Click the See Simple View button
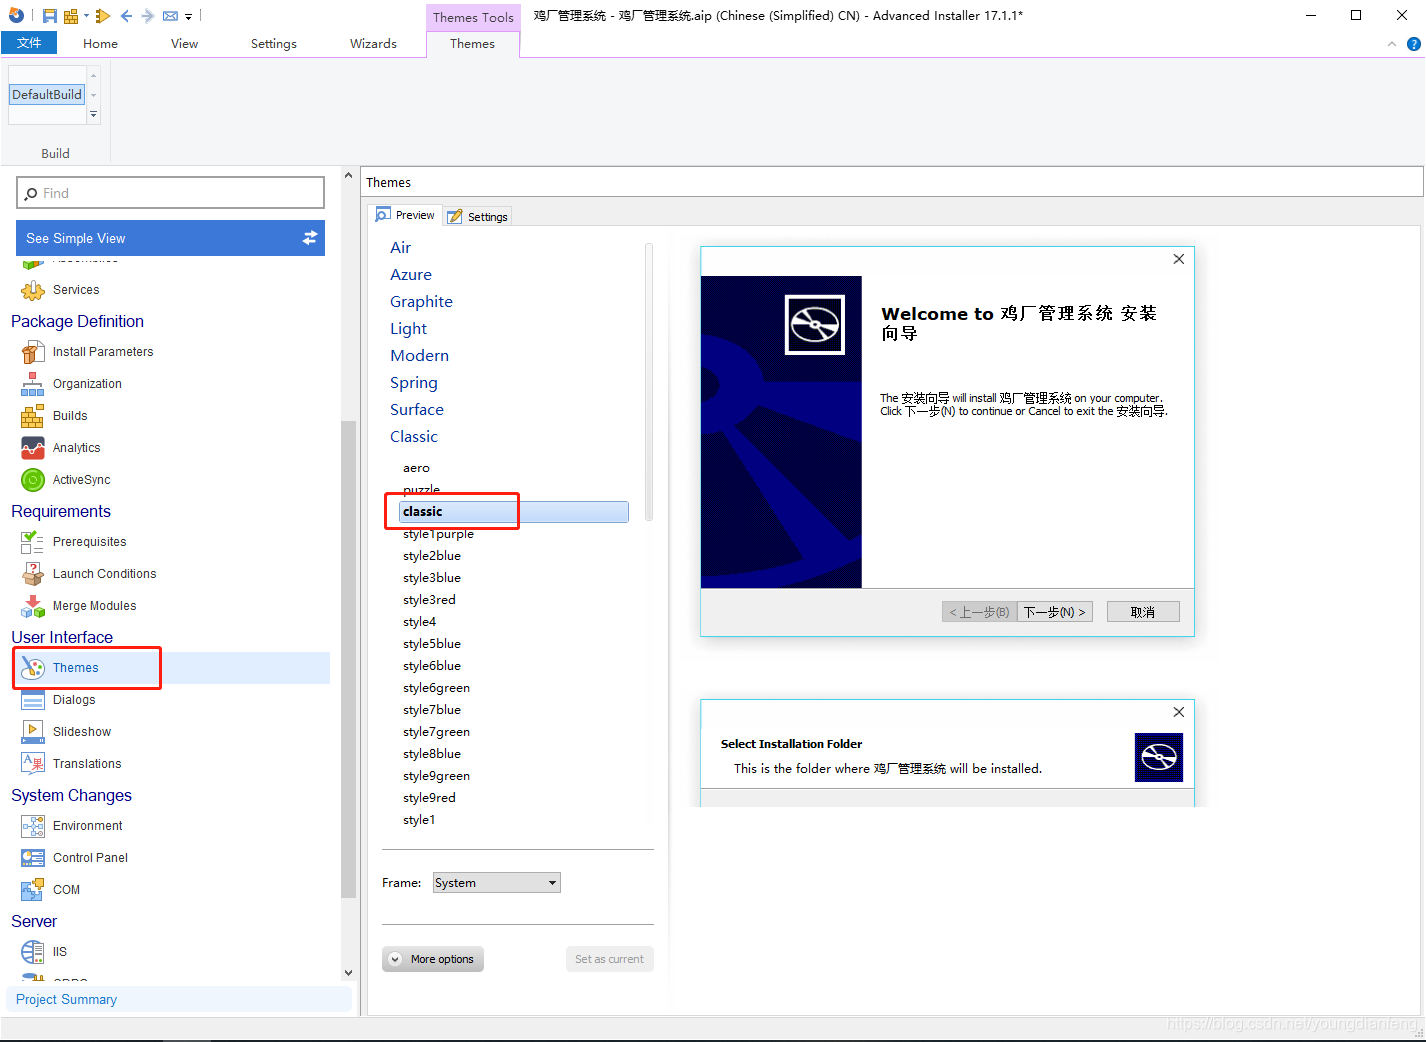 tap(170, 238)
